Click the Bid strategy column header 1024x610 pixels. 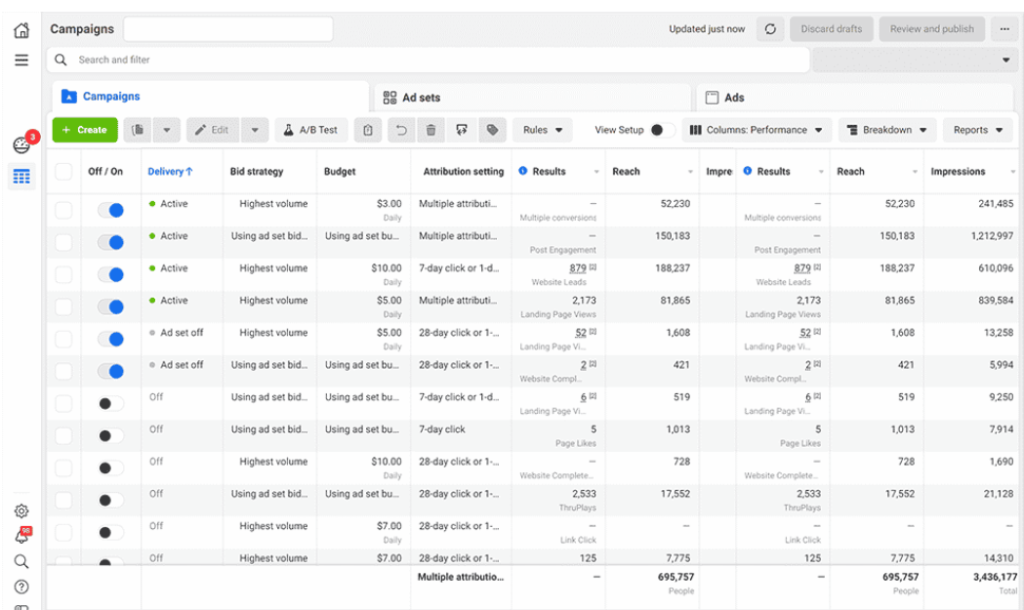(257, 171)
